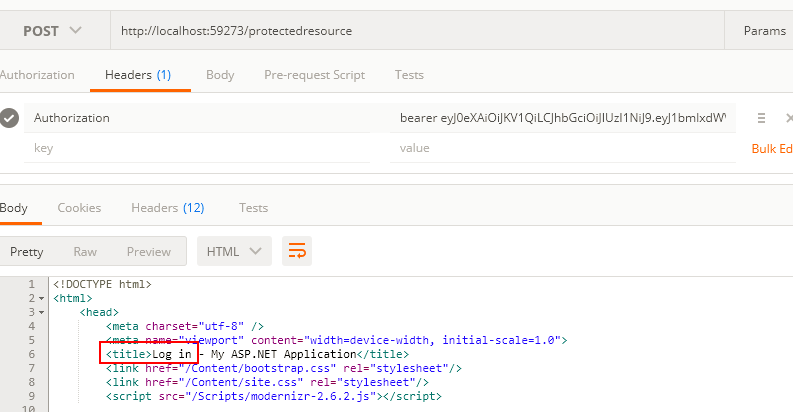Select Pretty response view

[27, 252]
